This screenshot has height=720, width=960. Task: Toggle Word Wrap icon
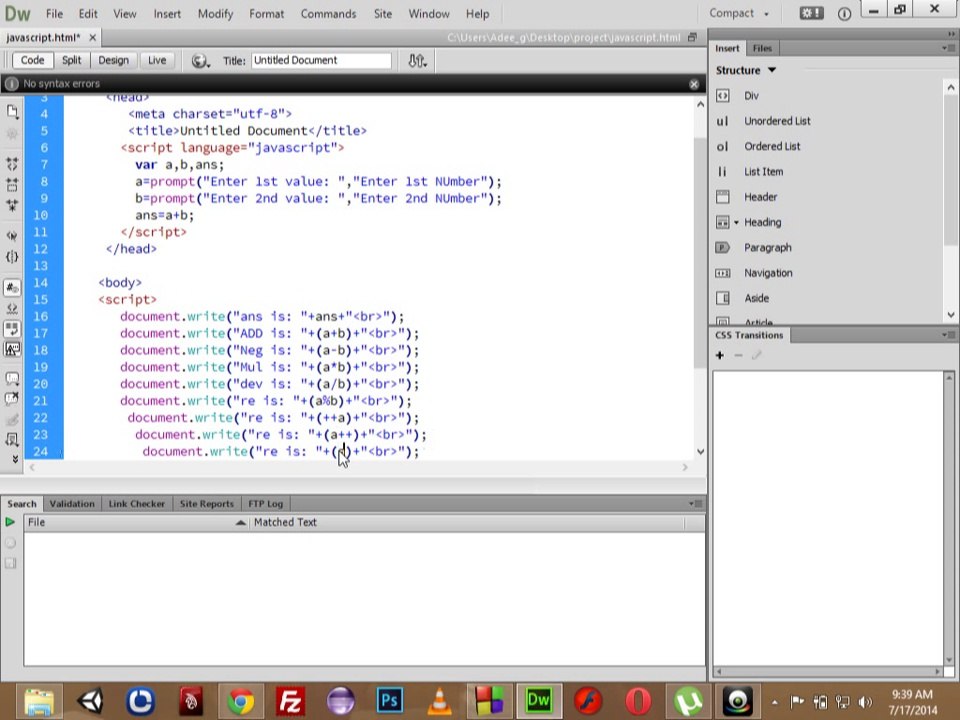point(12,329)
